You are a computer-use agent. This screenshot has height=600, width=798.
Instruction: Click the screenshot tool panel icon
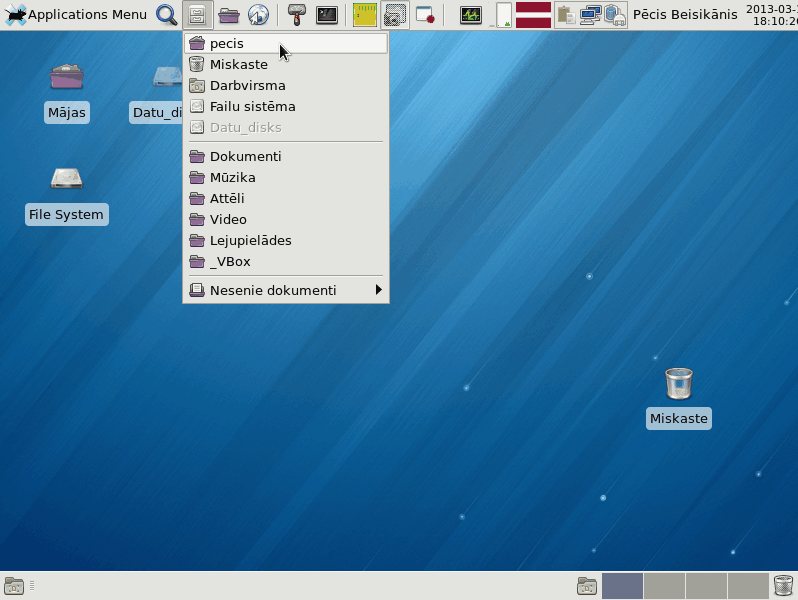(x=395, y=15)
